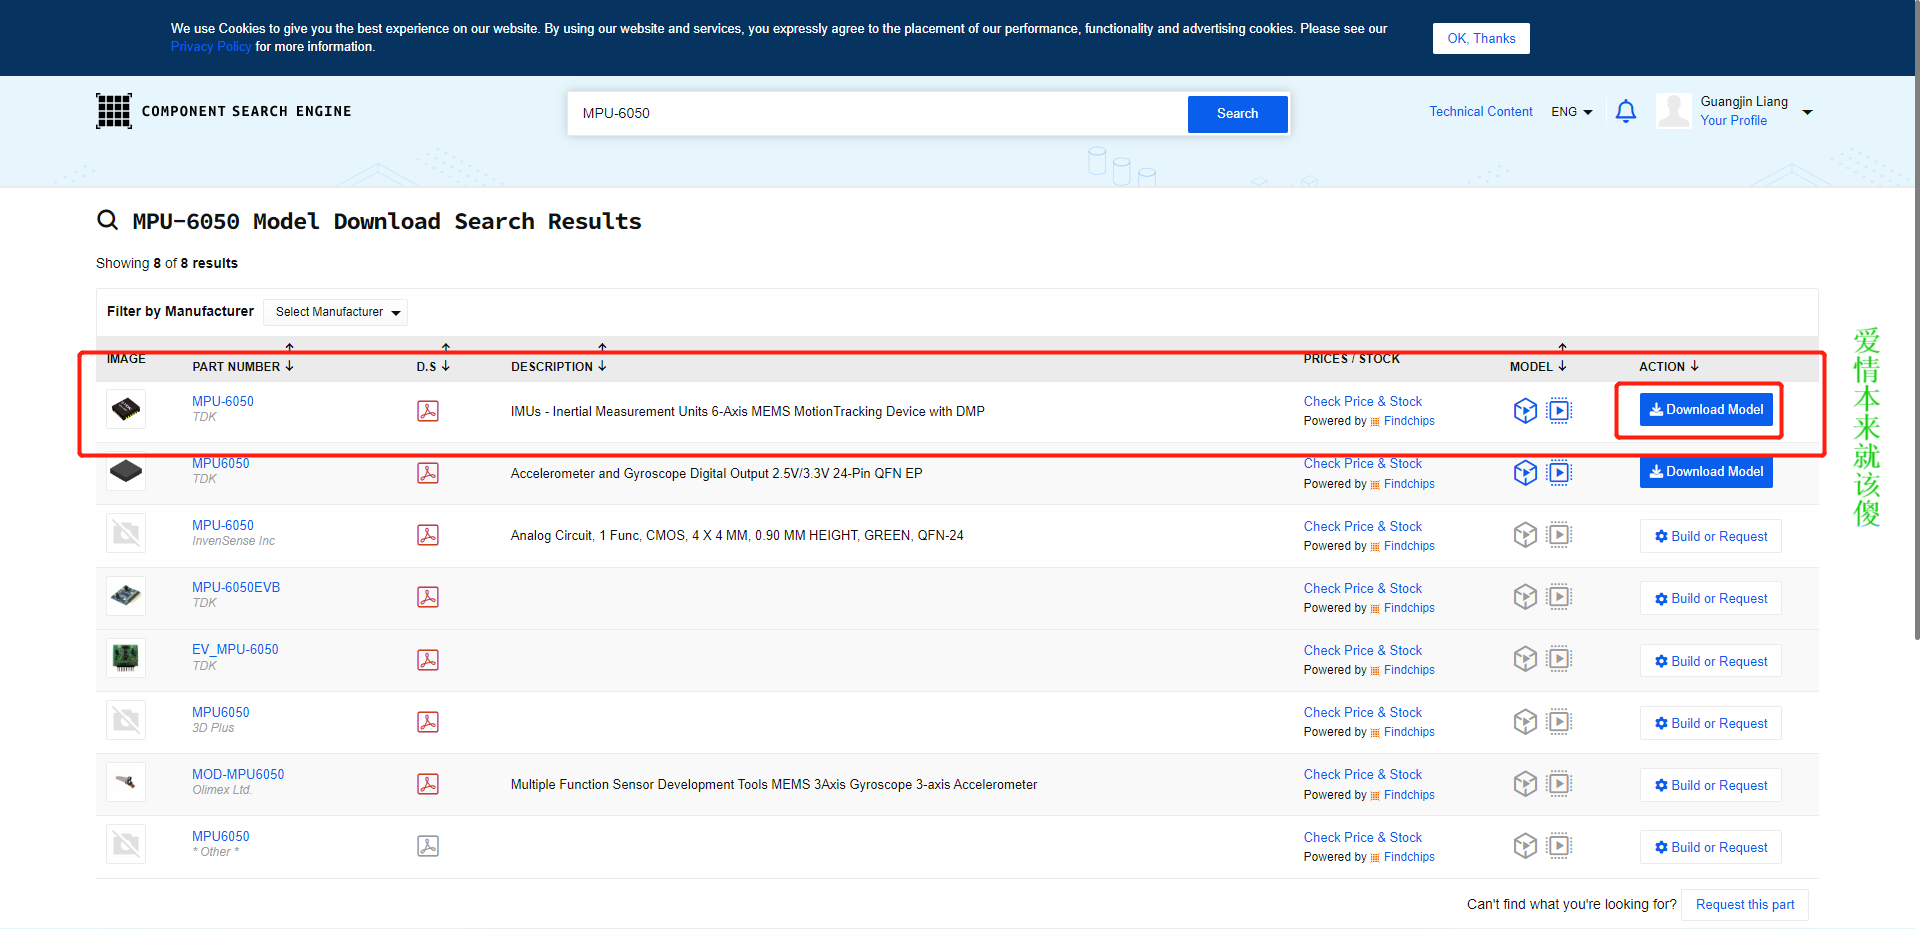Image resolution: width=1920 pixels, height=929 pixels.
Task: Open EV_MPU-6050 board thumbnail
Action: 126,658
